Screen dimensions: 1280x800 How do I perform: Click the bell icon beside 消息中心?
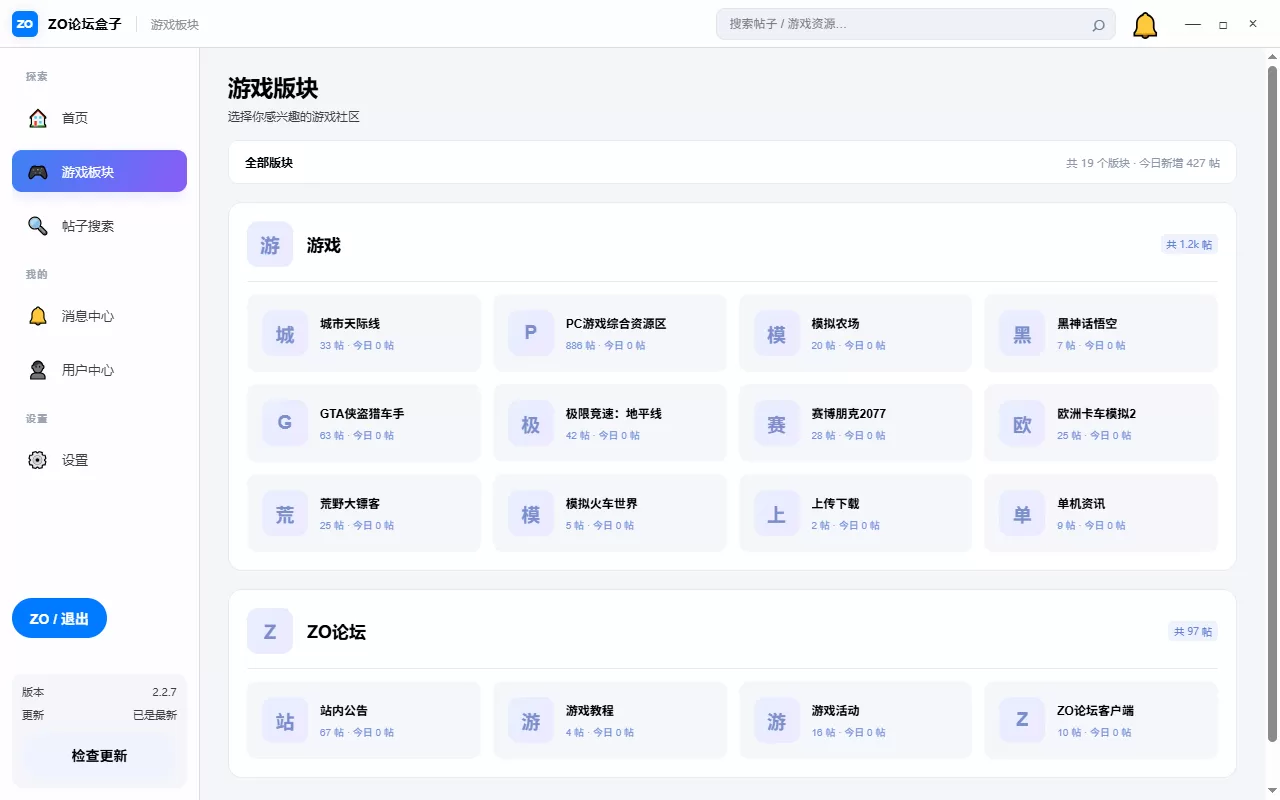point(38,316)
